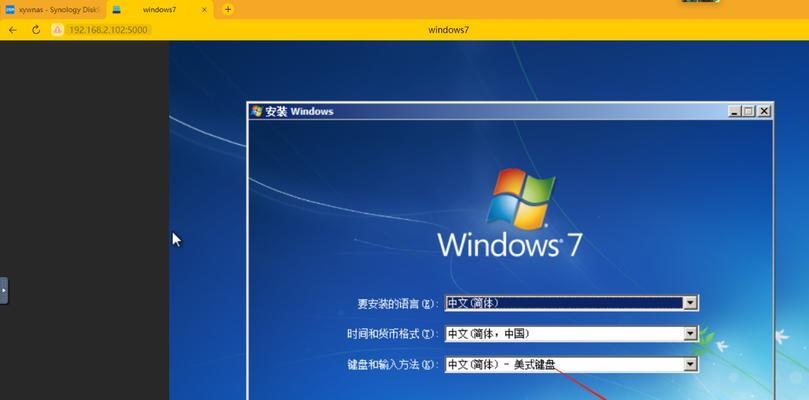The width and height of the screenshot is (809, 400).
Task: Maximize the 安装 Windows dialog
Action: point(749,111)
